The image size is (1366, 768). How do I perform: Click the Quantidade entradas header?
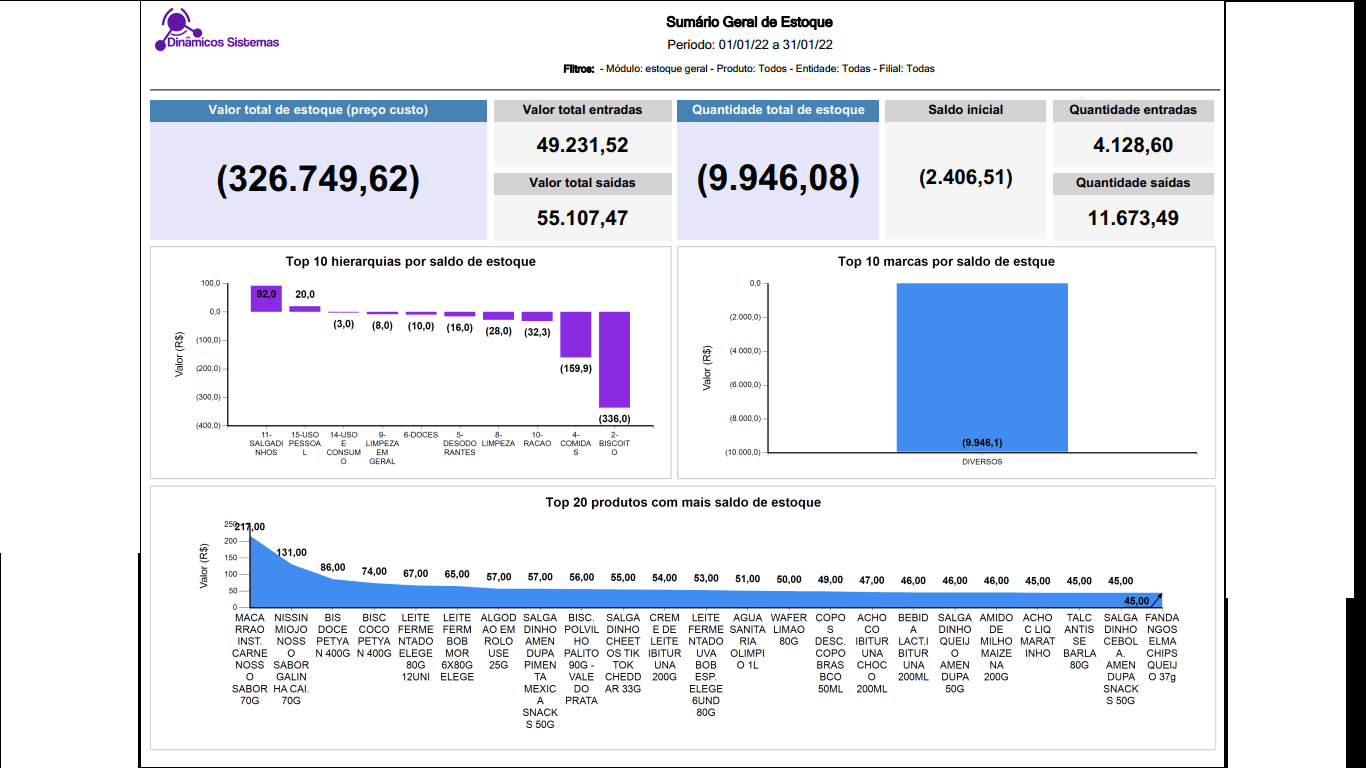pyautogui.click(x=1132, y=110)
